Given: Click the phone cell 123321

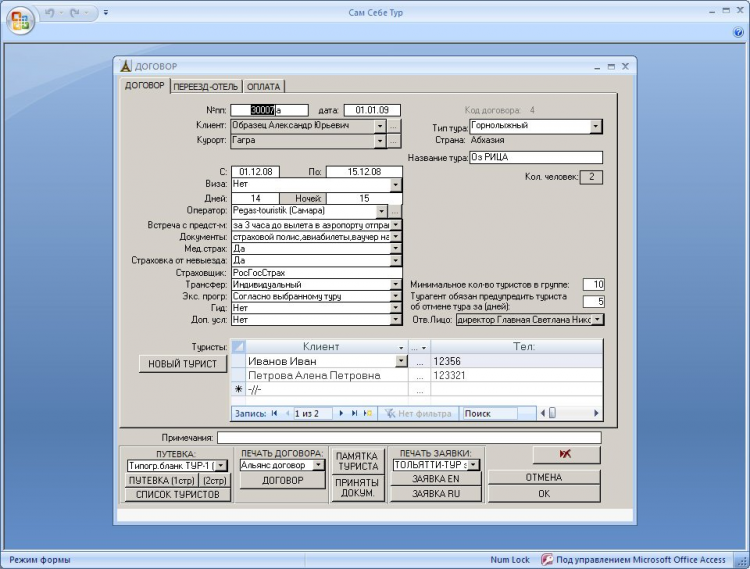Looking at the screenshot, I should (516, 376).
